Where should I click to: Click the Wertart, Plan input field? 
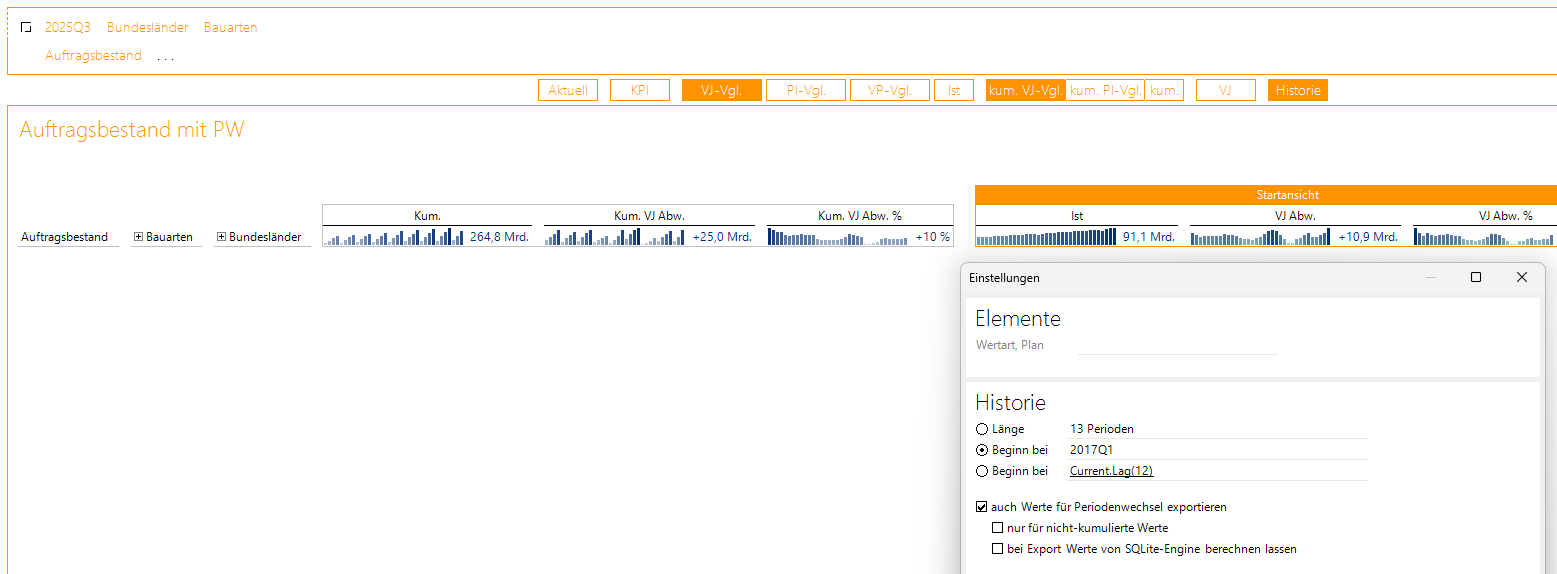[x=1177, y=345]
